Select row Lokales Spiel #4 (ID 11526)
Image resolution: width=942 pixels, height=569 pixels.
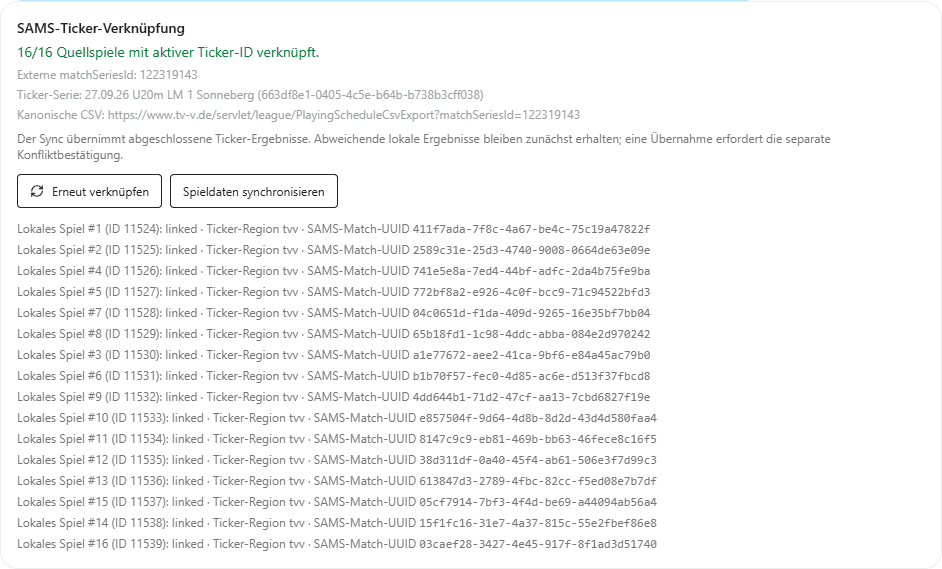[x=333, y=271]
